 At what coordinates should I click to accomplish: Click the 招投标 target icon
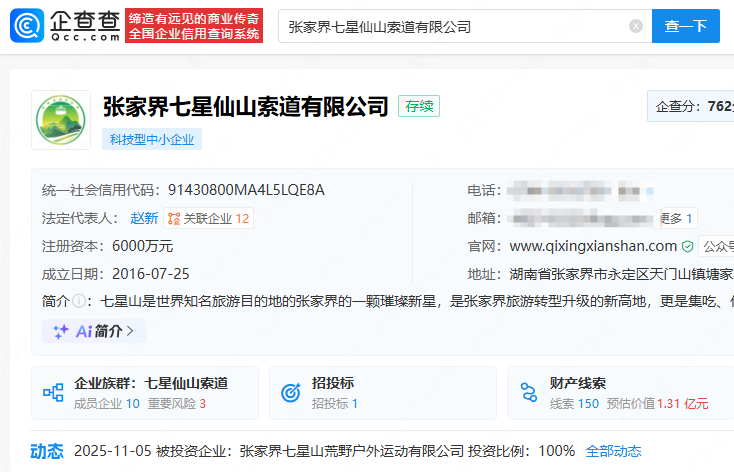(291, 393)
